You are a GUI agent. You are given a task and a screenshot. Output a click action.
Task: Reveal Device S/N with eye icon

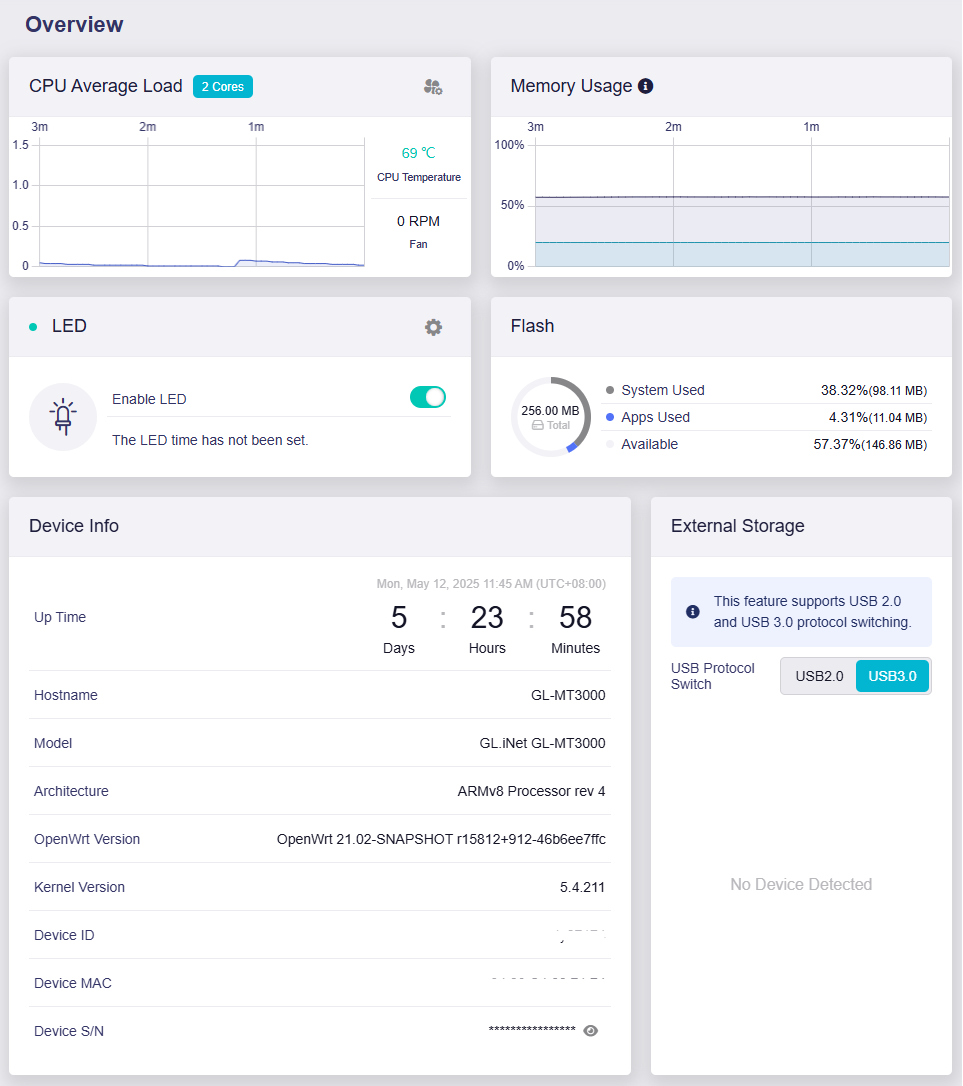(x=590, y=1031)
